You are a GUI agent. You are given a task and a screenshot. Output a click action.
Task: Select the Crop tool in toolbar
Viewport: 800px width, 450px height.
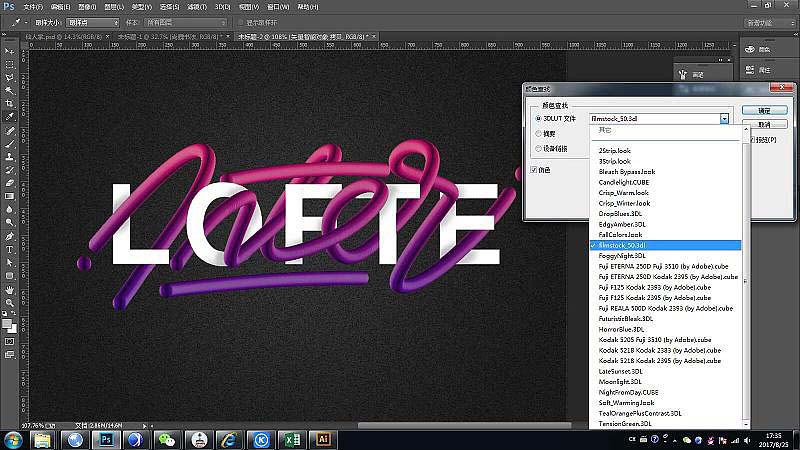tap(9, 104)
